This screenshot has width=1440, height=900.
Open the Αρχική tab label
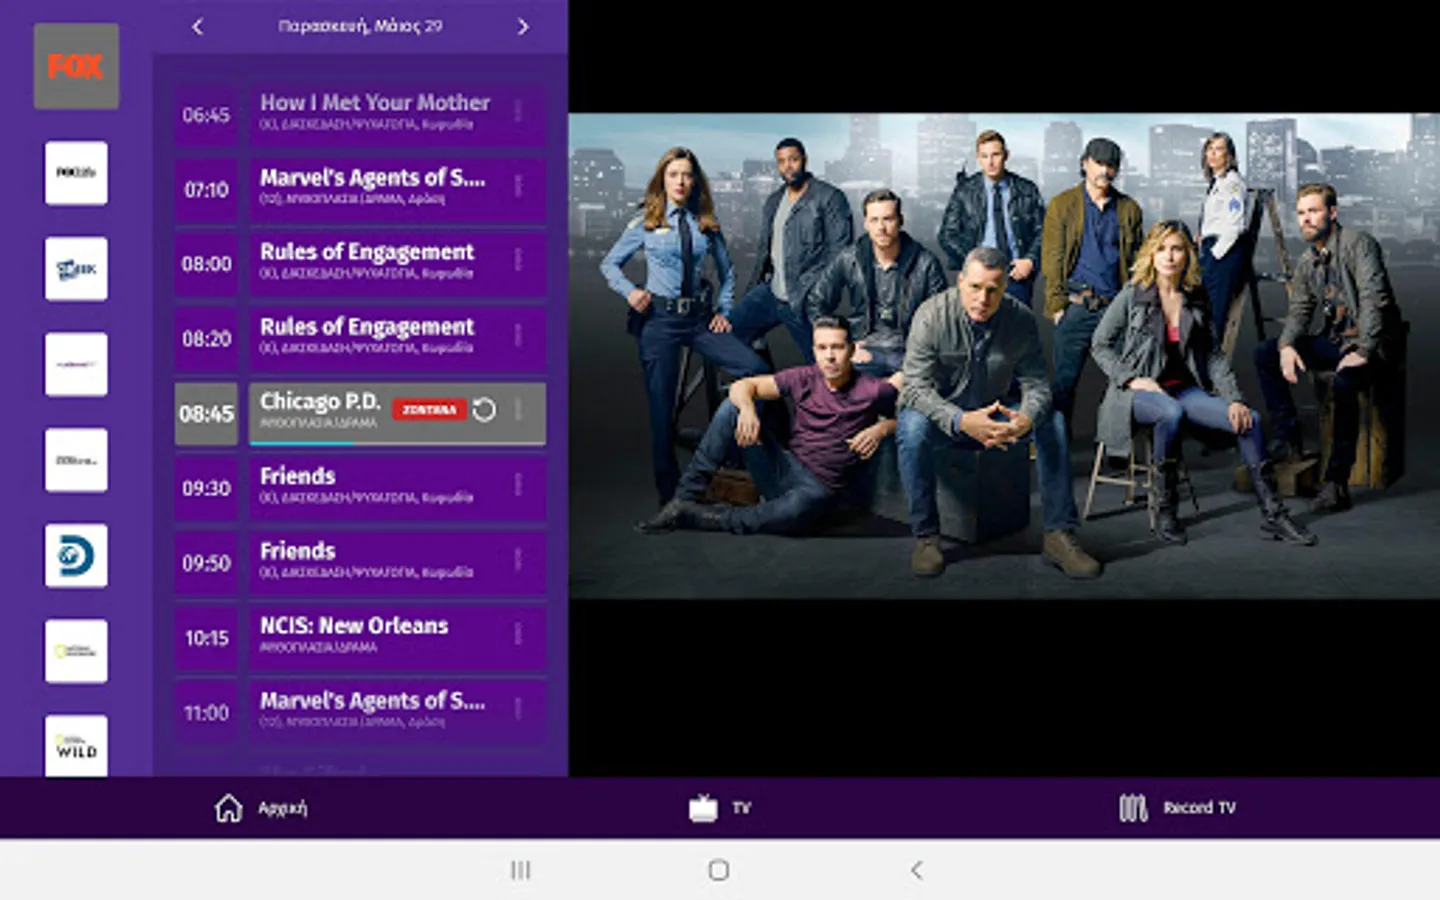[283, 808]
